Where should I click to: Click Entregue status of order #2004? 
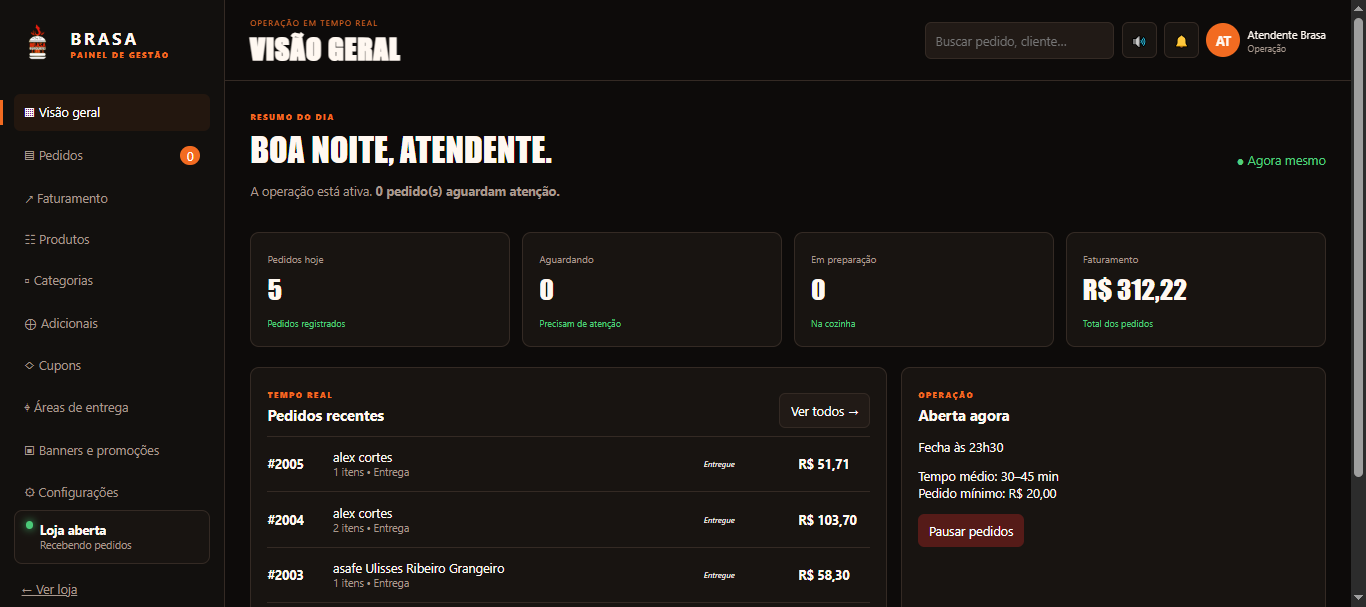point(719,520)
